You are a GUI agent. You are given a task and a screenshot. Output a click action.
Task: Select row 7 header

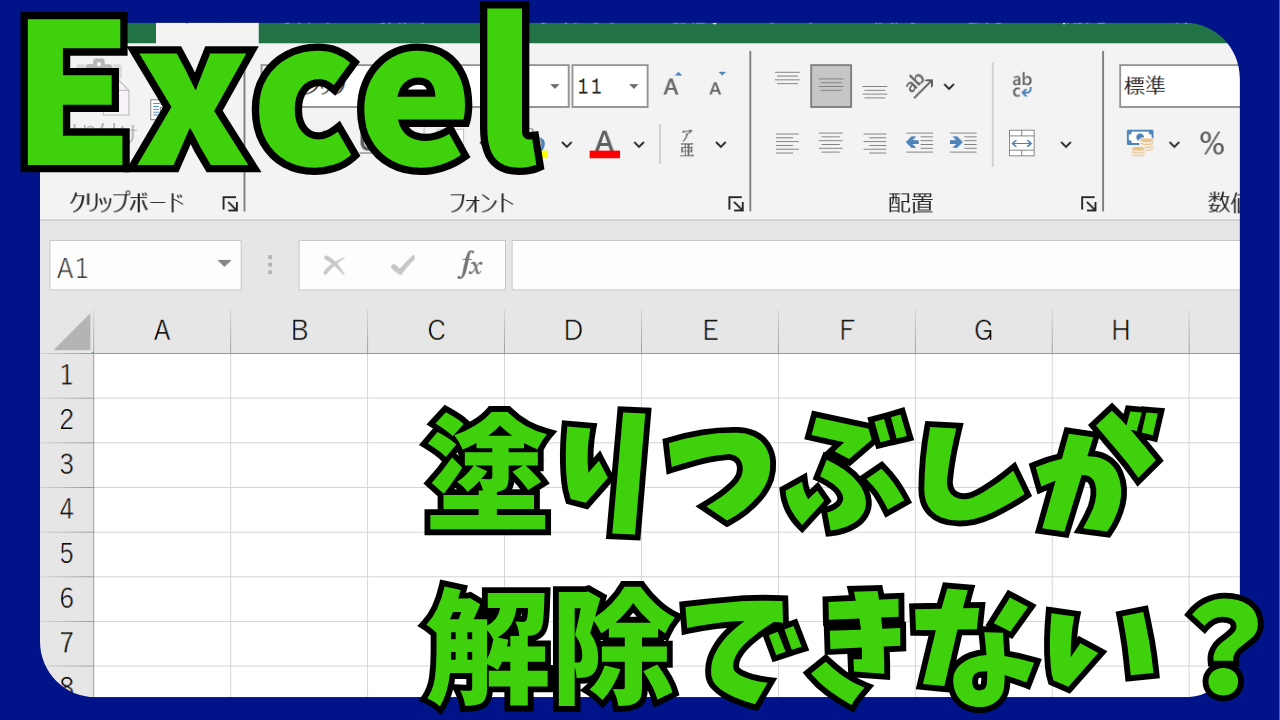(x=67, y=643)
